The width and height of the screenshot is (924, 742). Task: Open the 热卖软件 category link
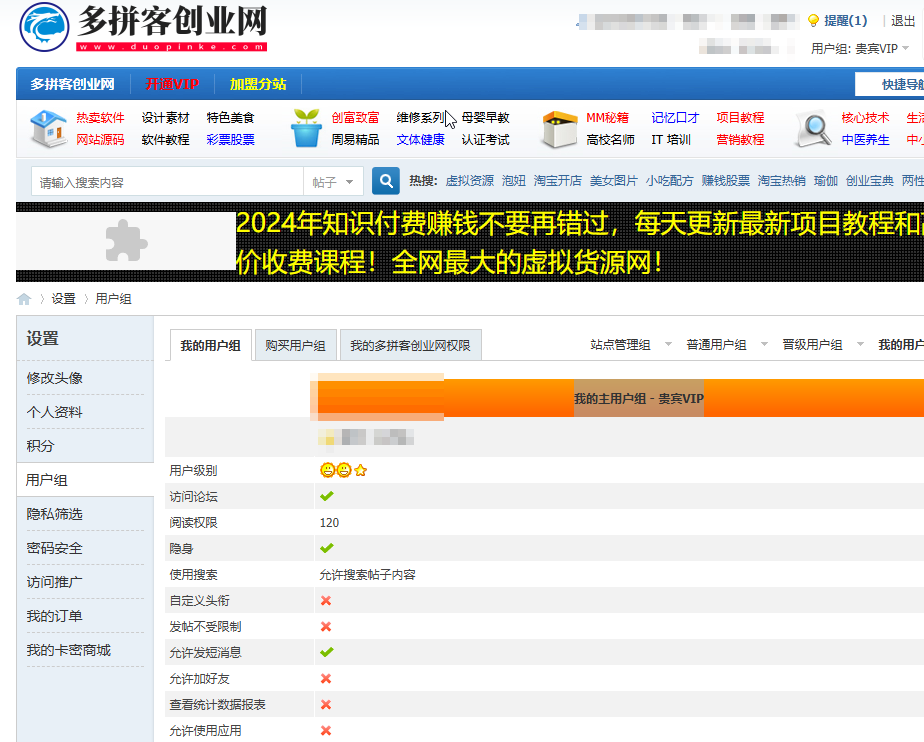point(100,118)
